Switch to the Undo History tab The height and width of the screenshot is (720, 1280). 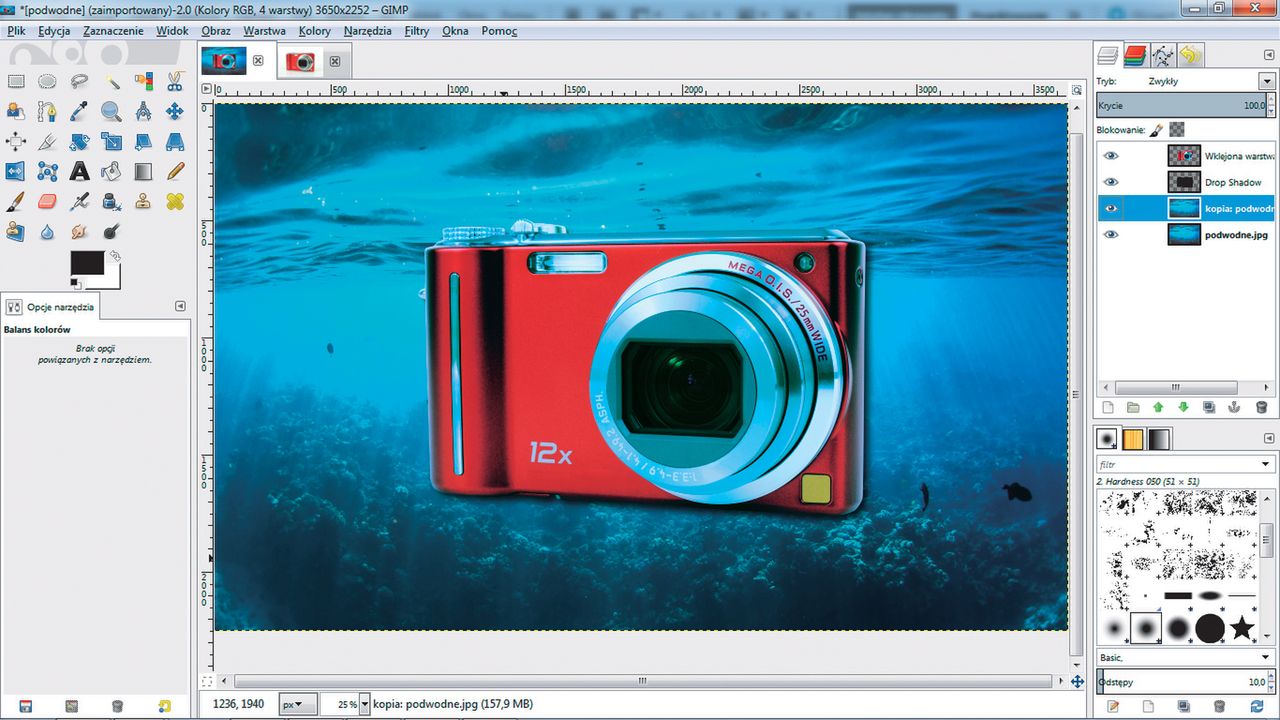pyautogui.click(x=1190, y=55)
